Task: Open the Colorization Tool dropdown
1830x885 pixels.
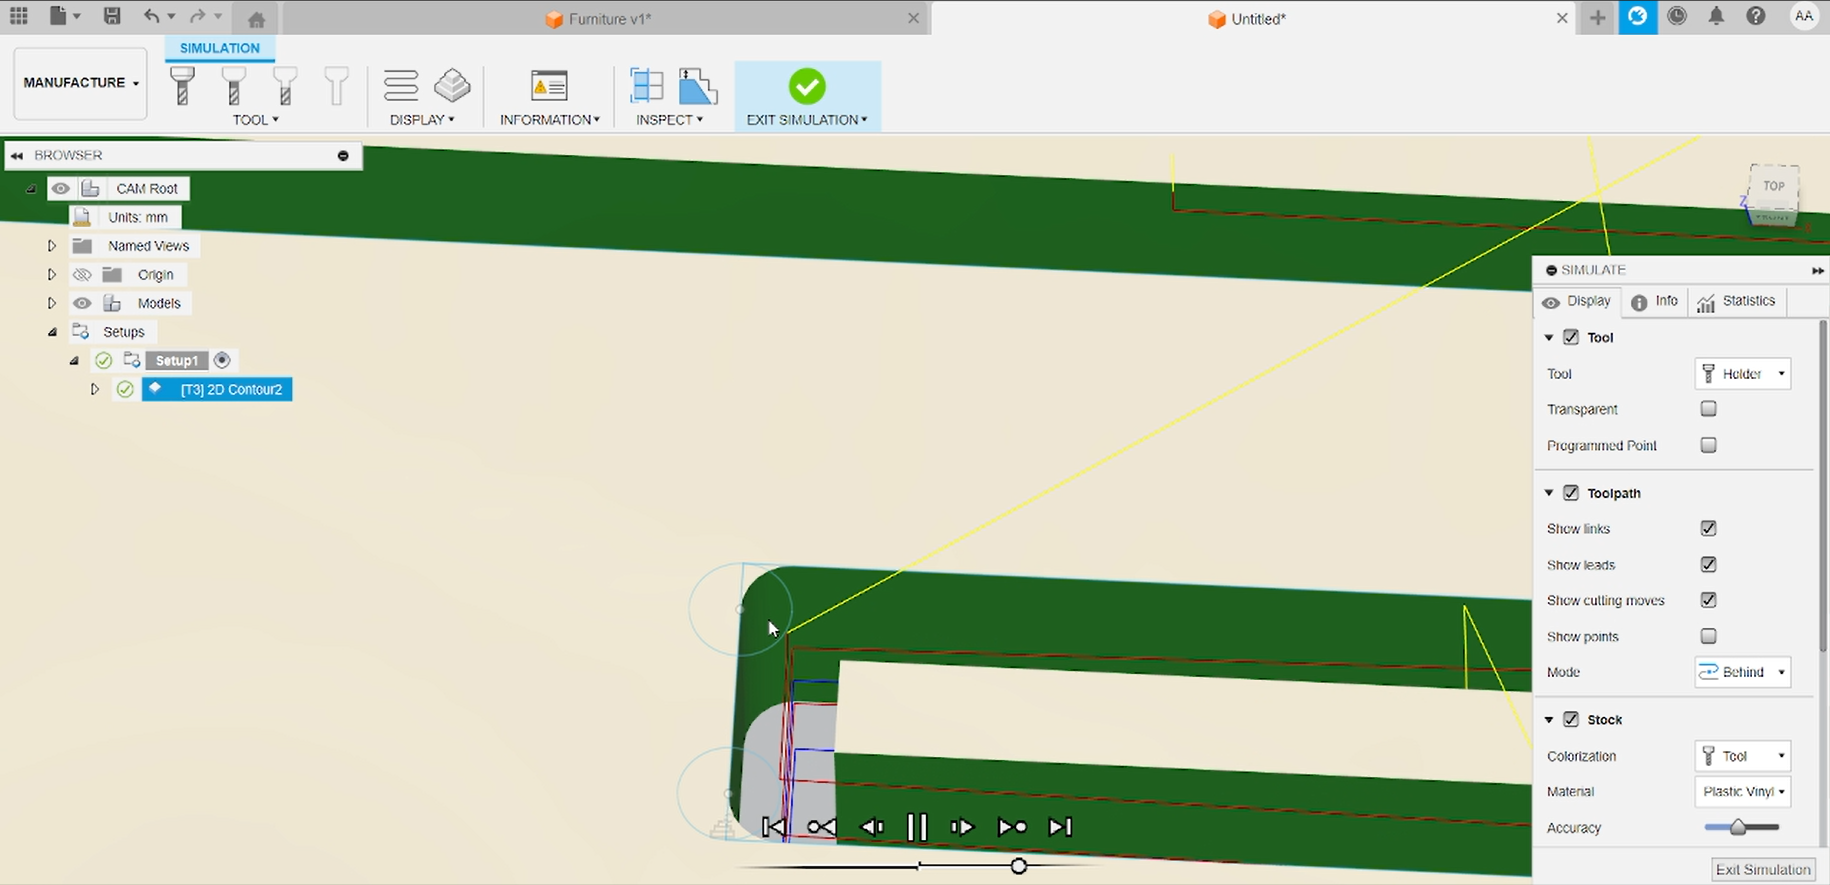Action: pyautogui.click(x=1743, y=756)
